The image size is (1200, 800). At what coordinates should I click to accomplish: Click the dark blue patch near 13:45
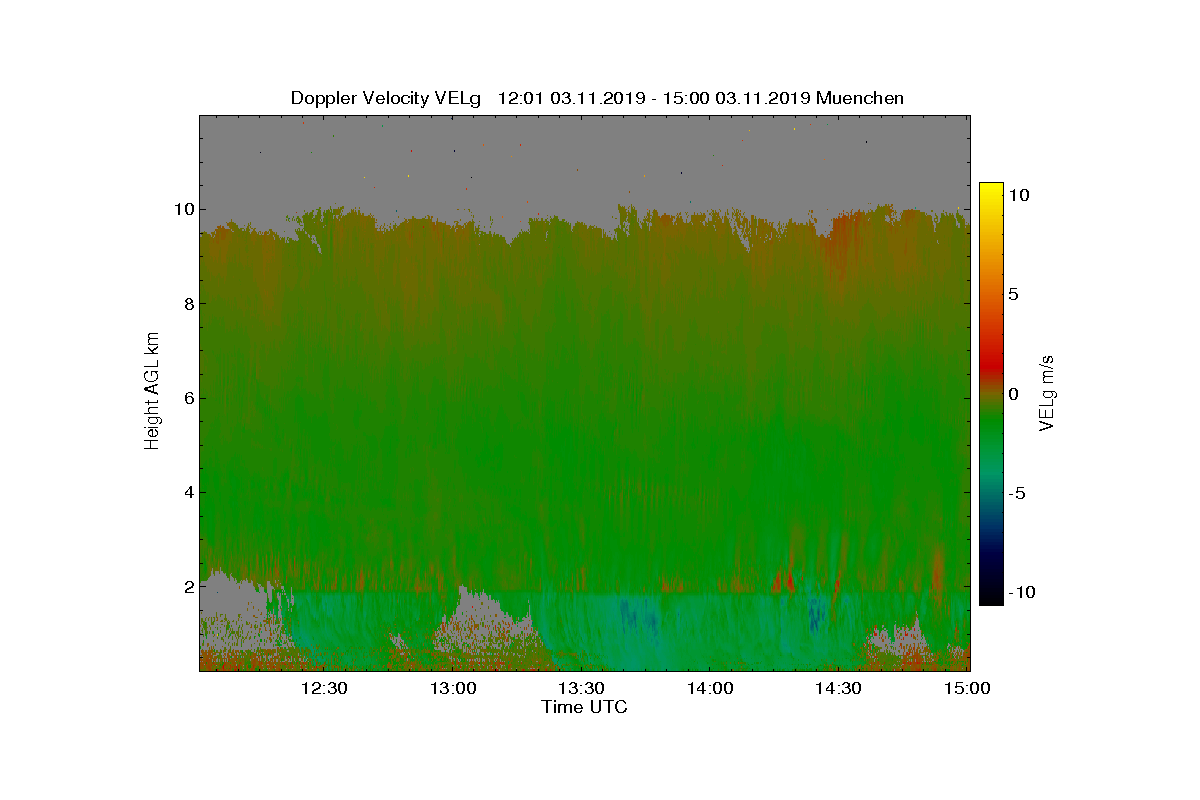click(x=640, y=616)
